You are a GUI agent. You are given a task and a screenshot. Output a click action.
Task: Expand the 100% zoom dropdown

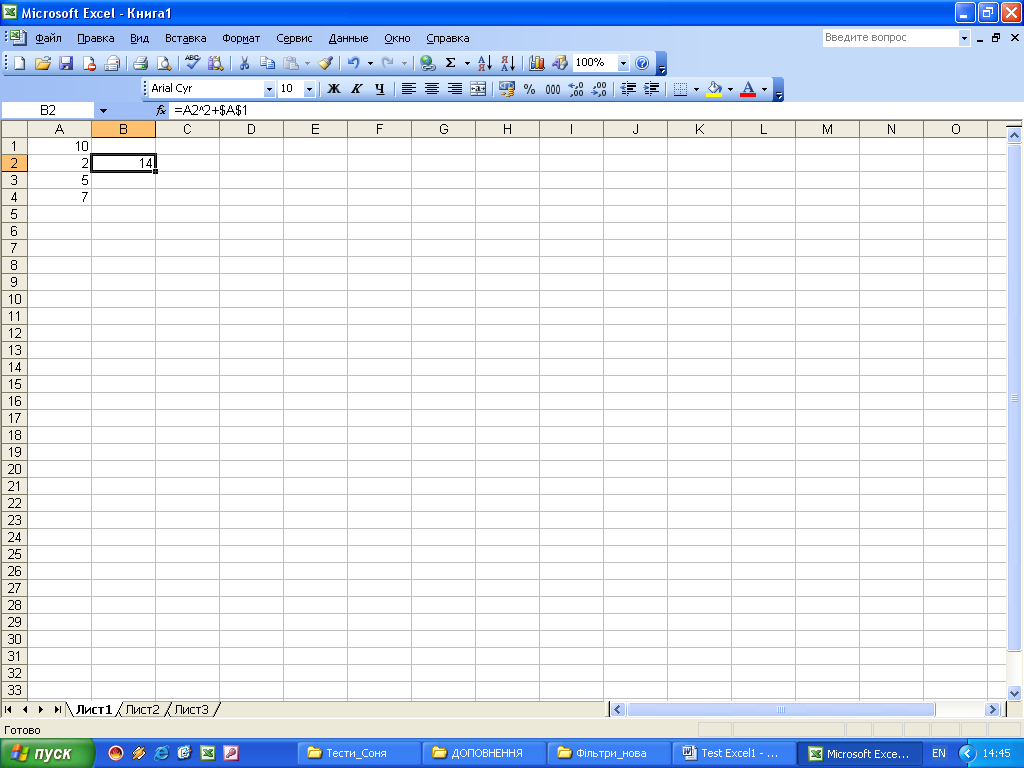(x=623, y=63)
